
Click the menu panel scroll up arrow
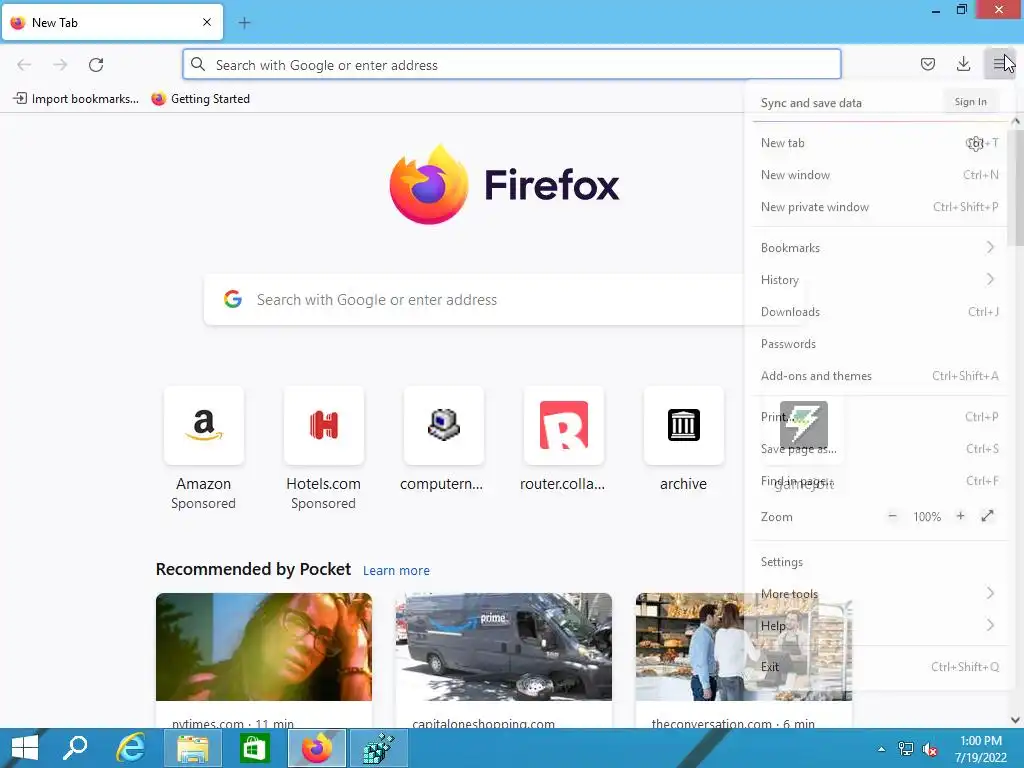[1016, 121]
